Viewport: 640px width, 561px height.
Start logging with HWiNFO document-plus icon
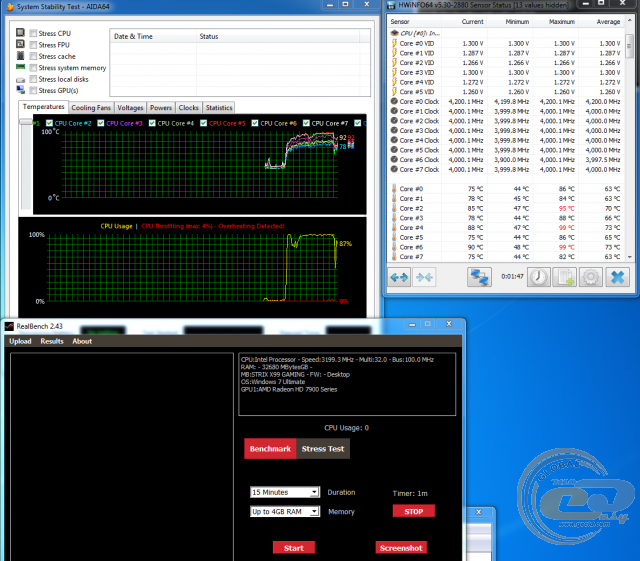tap(564, 277)
